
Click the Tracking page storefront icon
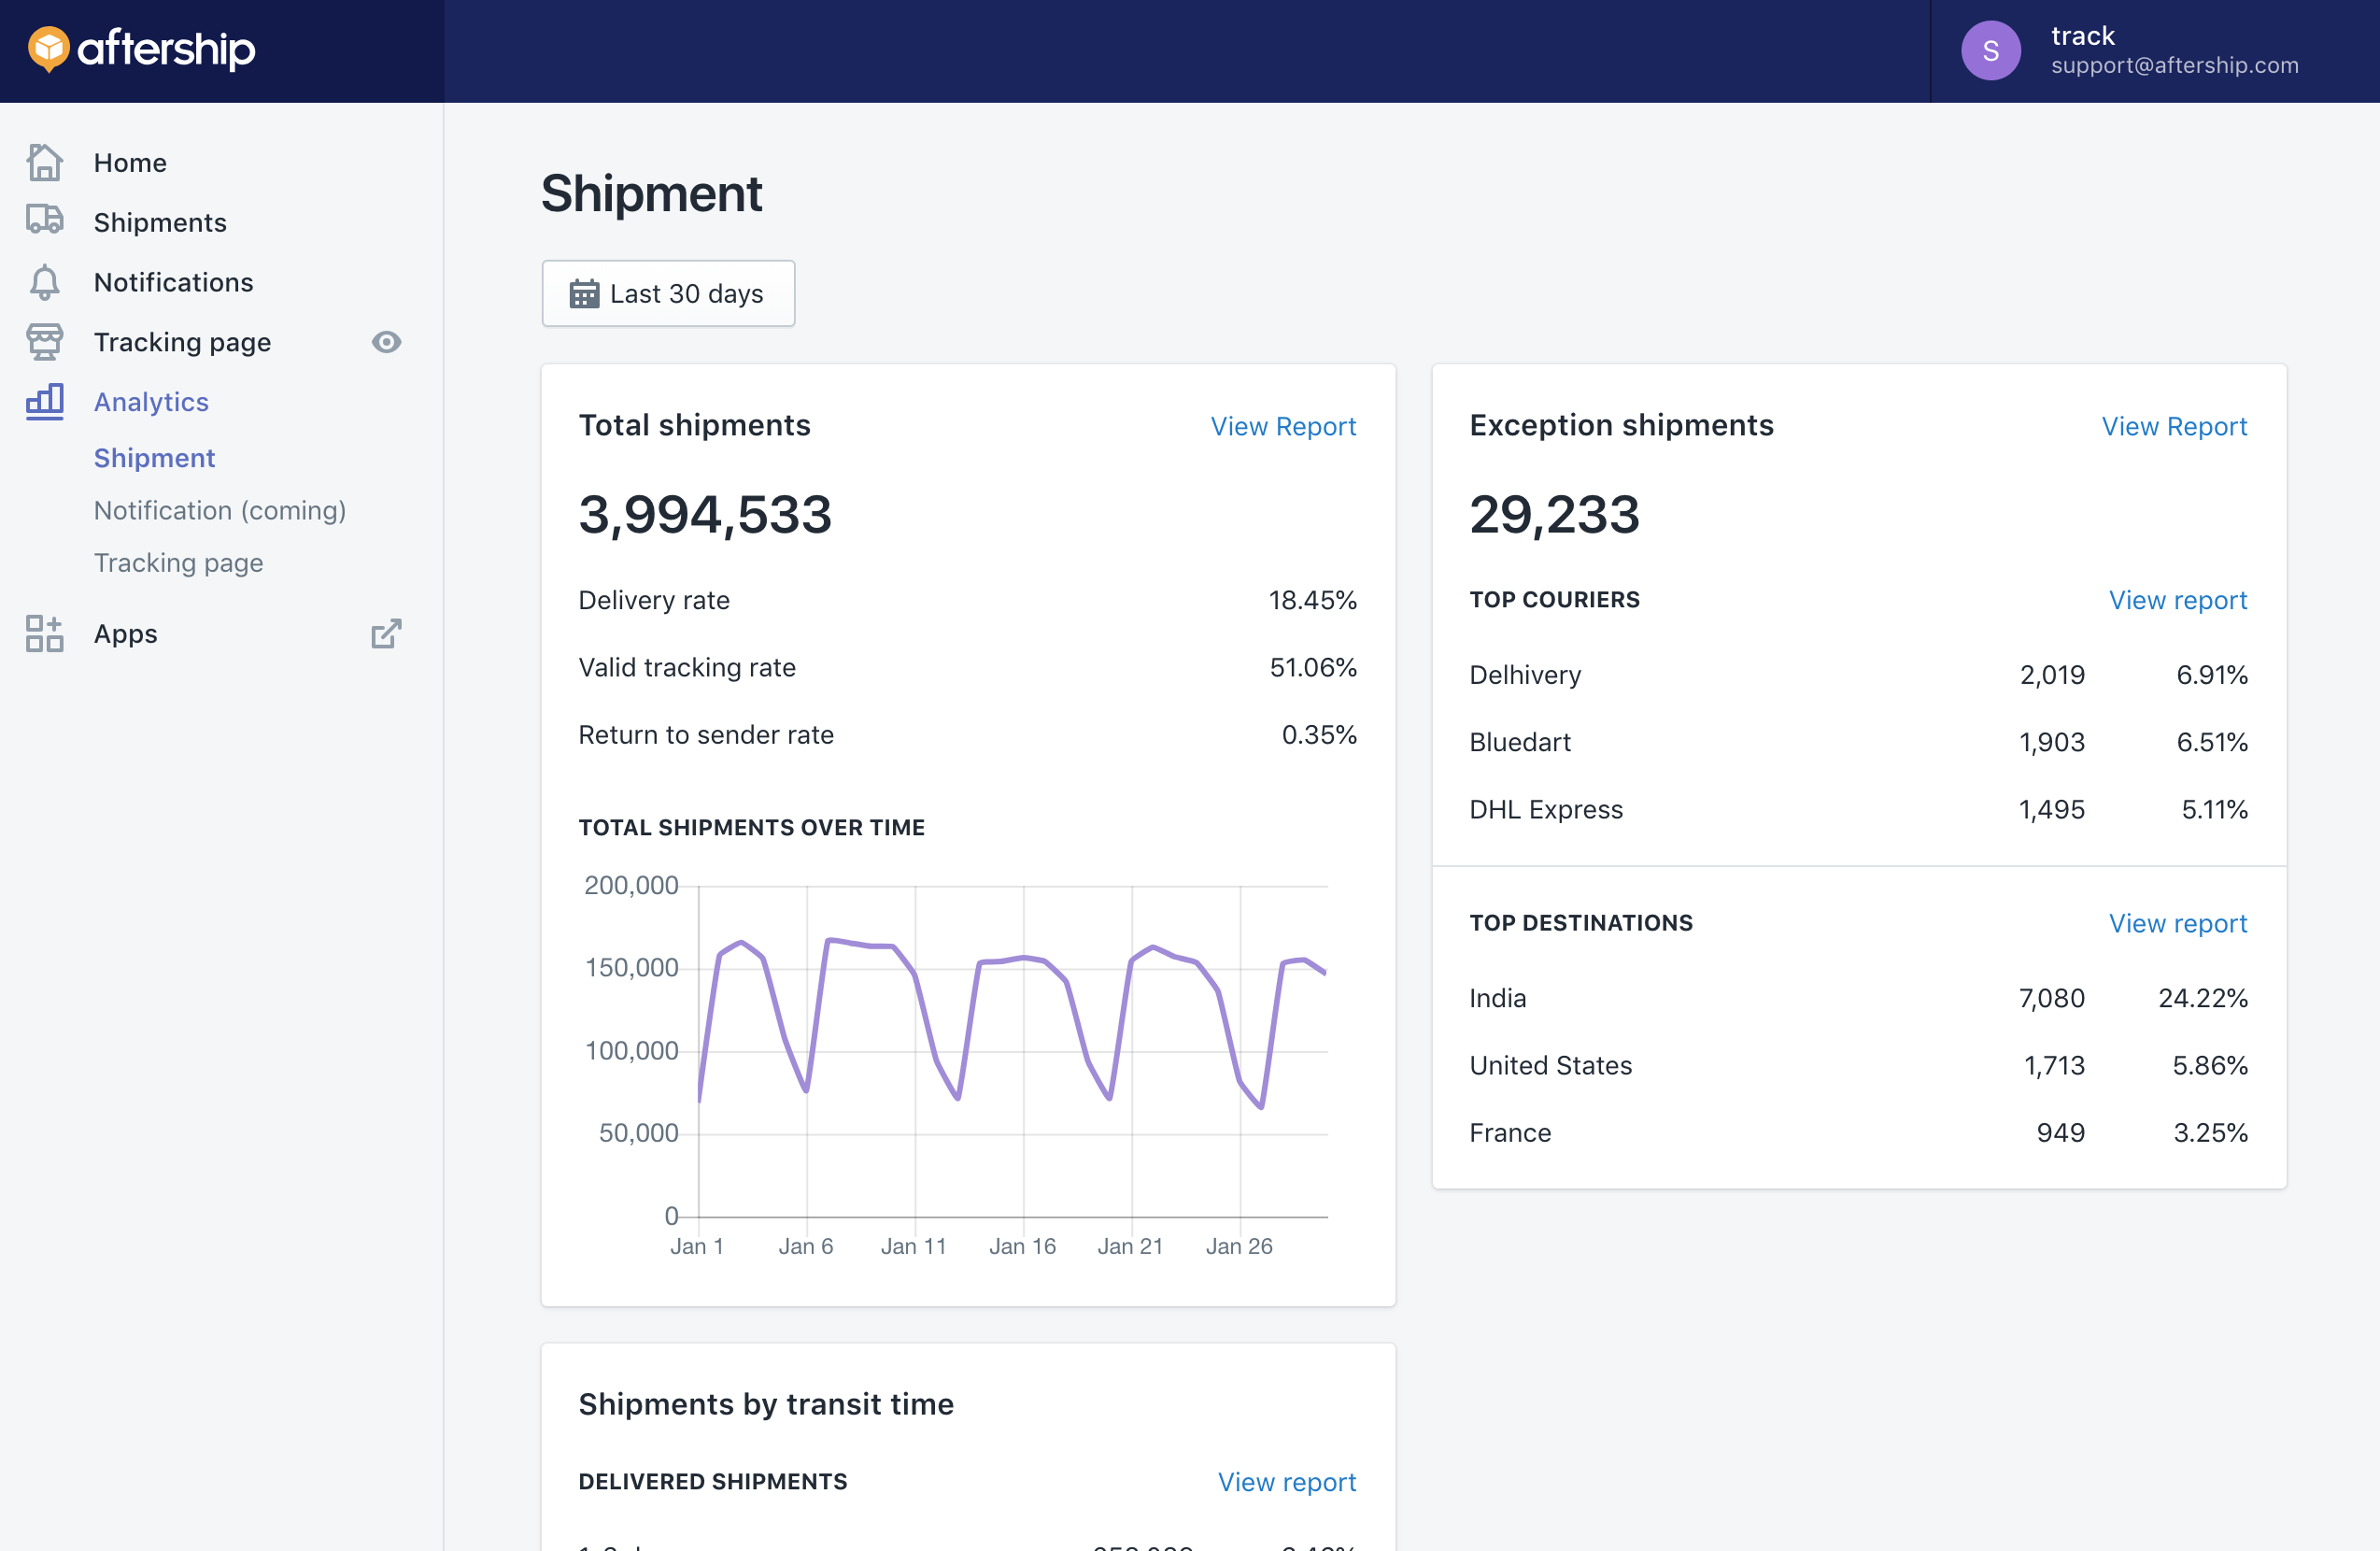(x=44, y=342)
